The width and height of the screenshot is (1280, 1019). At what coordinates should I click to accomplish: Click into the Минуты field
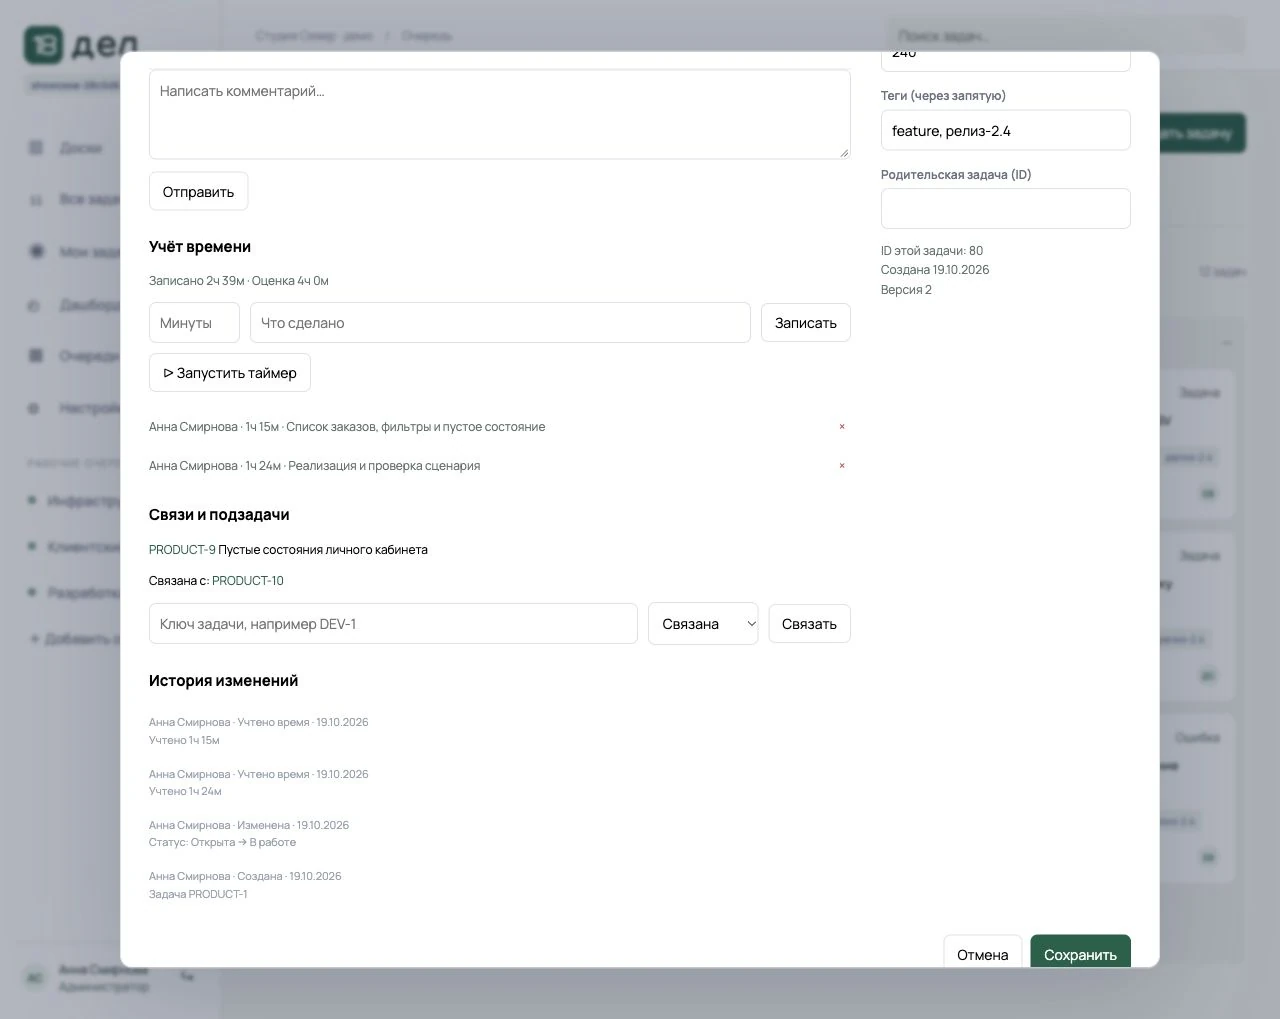pos(194,323)
